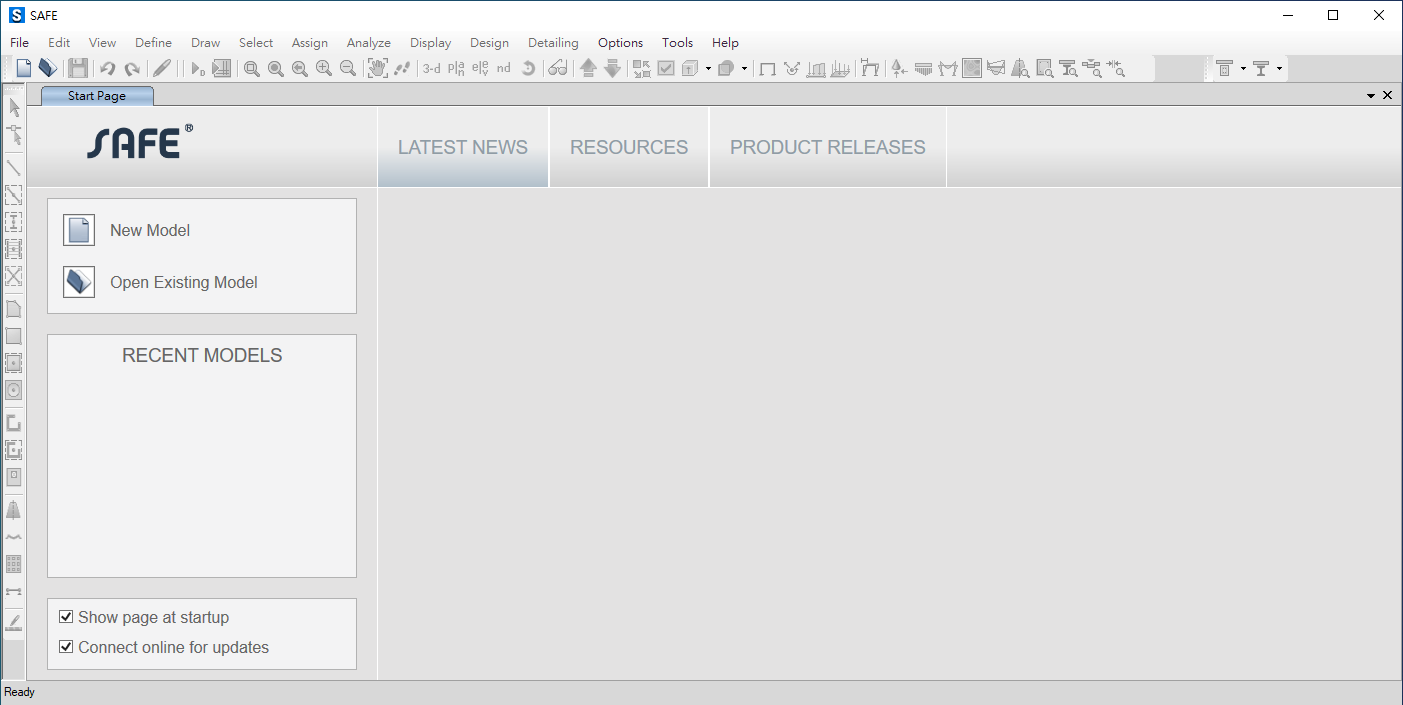Select the Draw Wall tool in sidebar

tap(14, 423)
